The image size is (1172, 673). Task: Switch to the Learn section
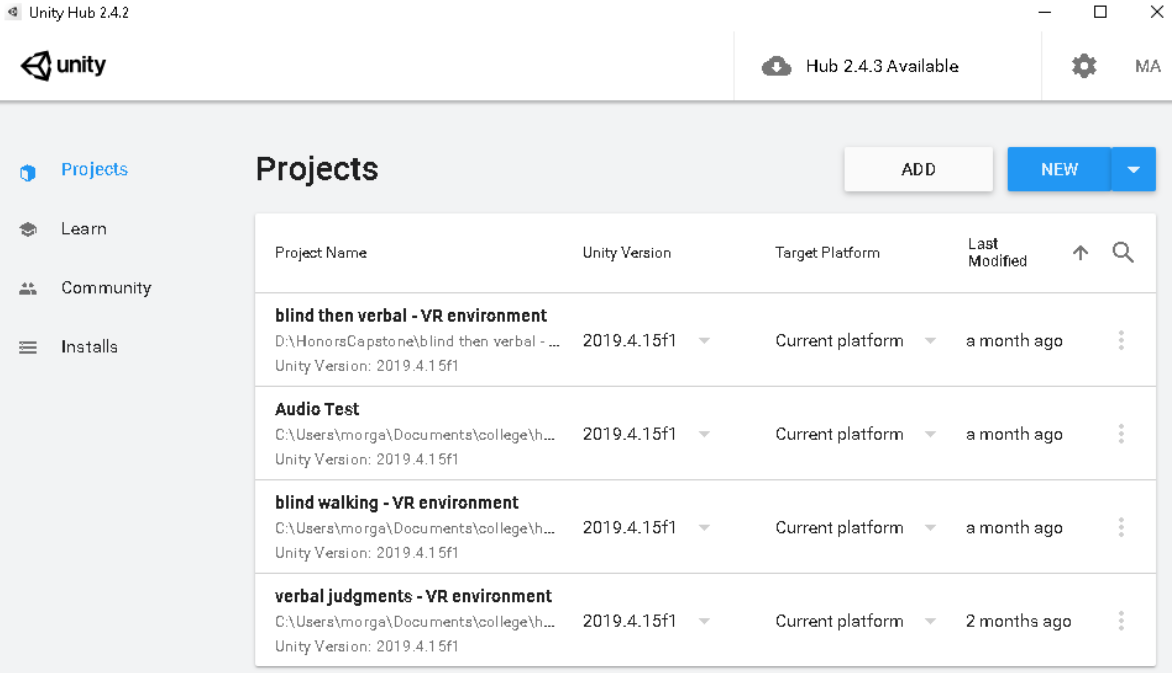84,228
